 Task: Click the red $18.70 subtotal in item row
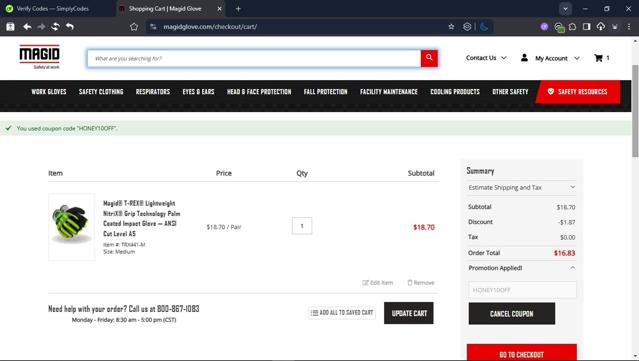pos(424,227)
